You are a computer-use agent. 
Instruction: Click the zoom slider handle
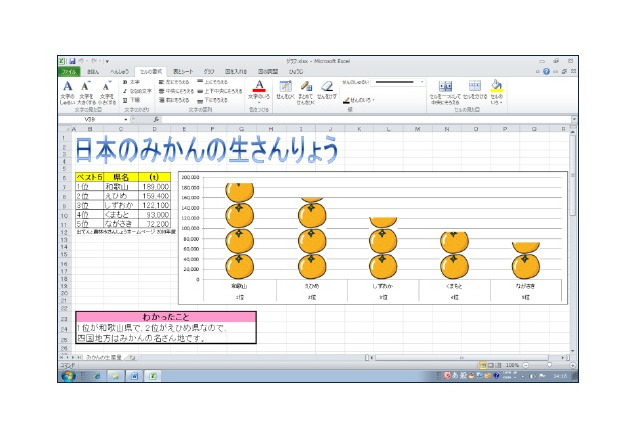tap(549, 365)
